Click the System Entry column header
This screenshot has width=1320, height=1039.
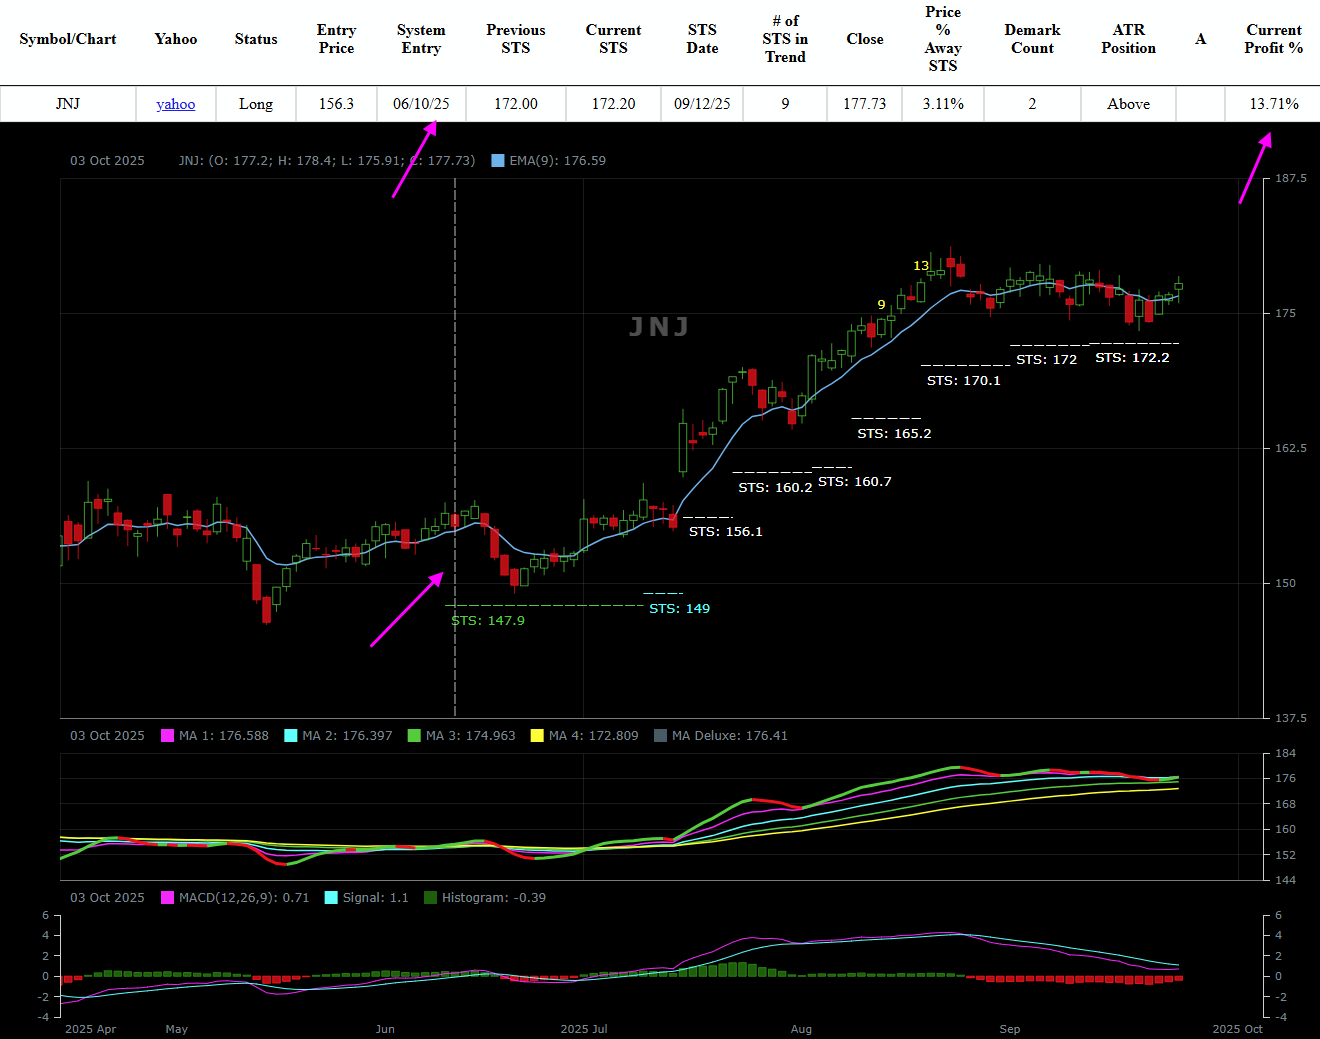tap(421, 39)
